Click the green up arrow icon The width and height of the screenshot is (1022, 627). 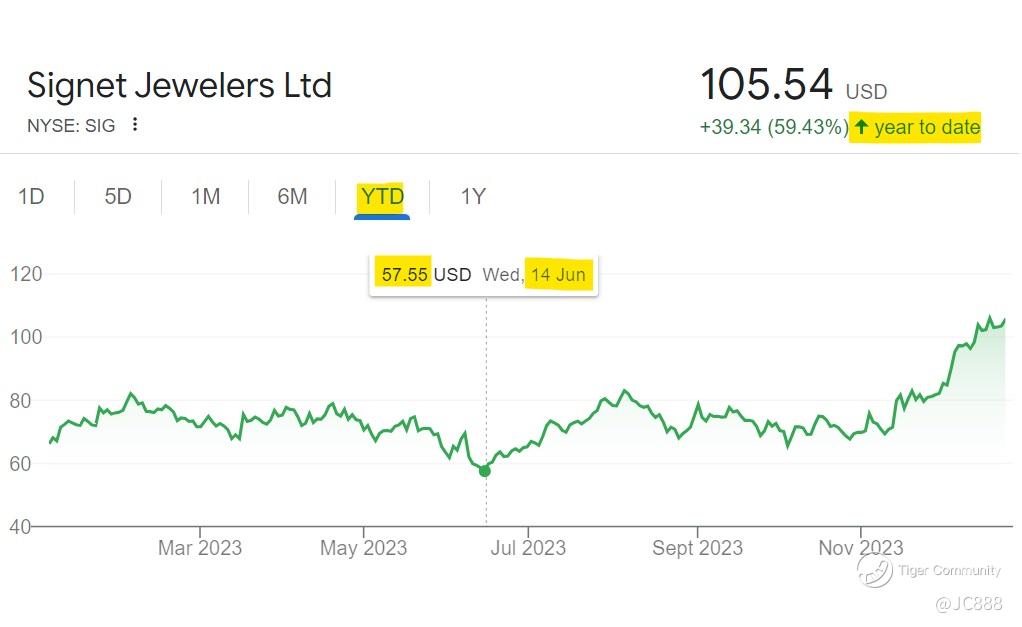(x=860, y=127)
